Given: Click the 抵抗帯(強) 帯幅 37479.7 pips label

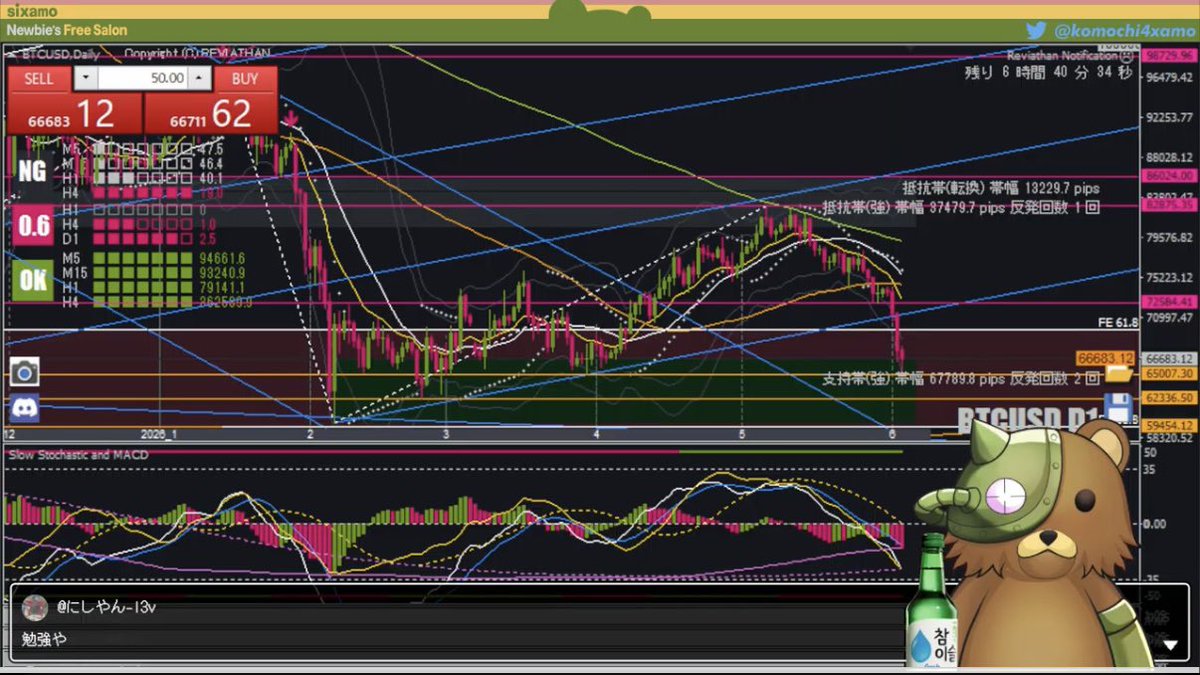Looking at the screenshot, I should [961, 207].
